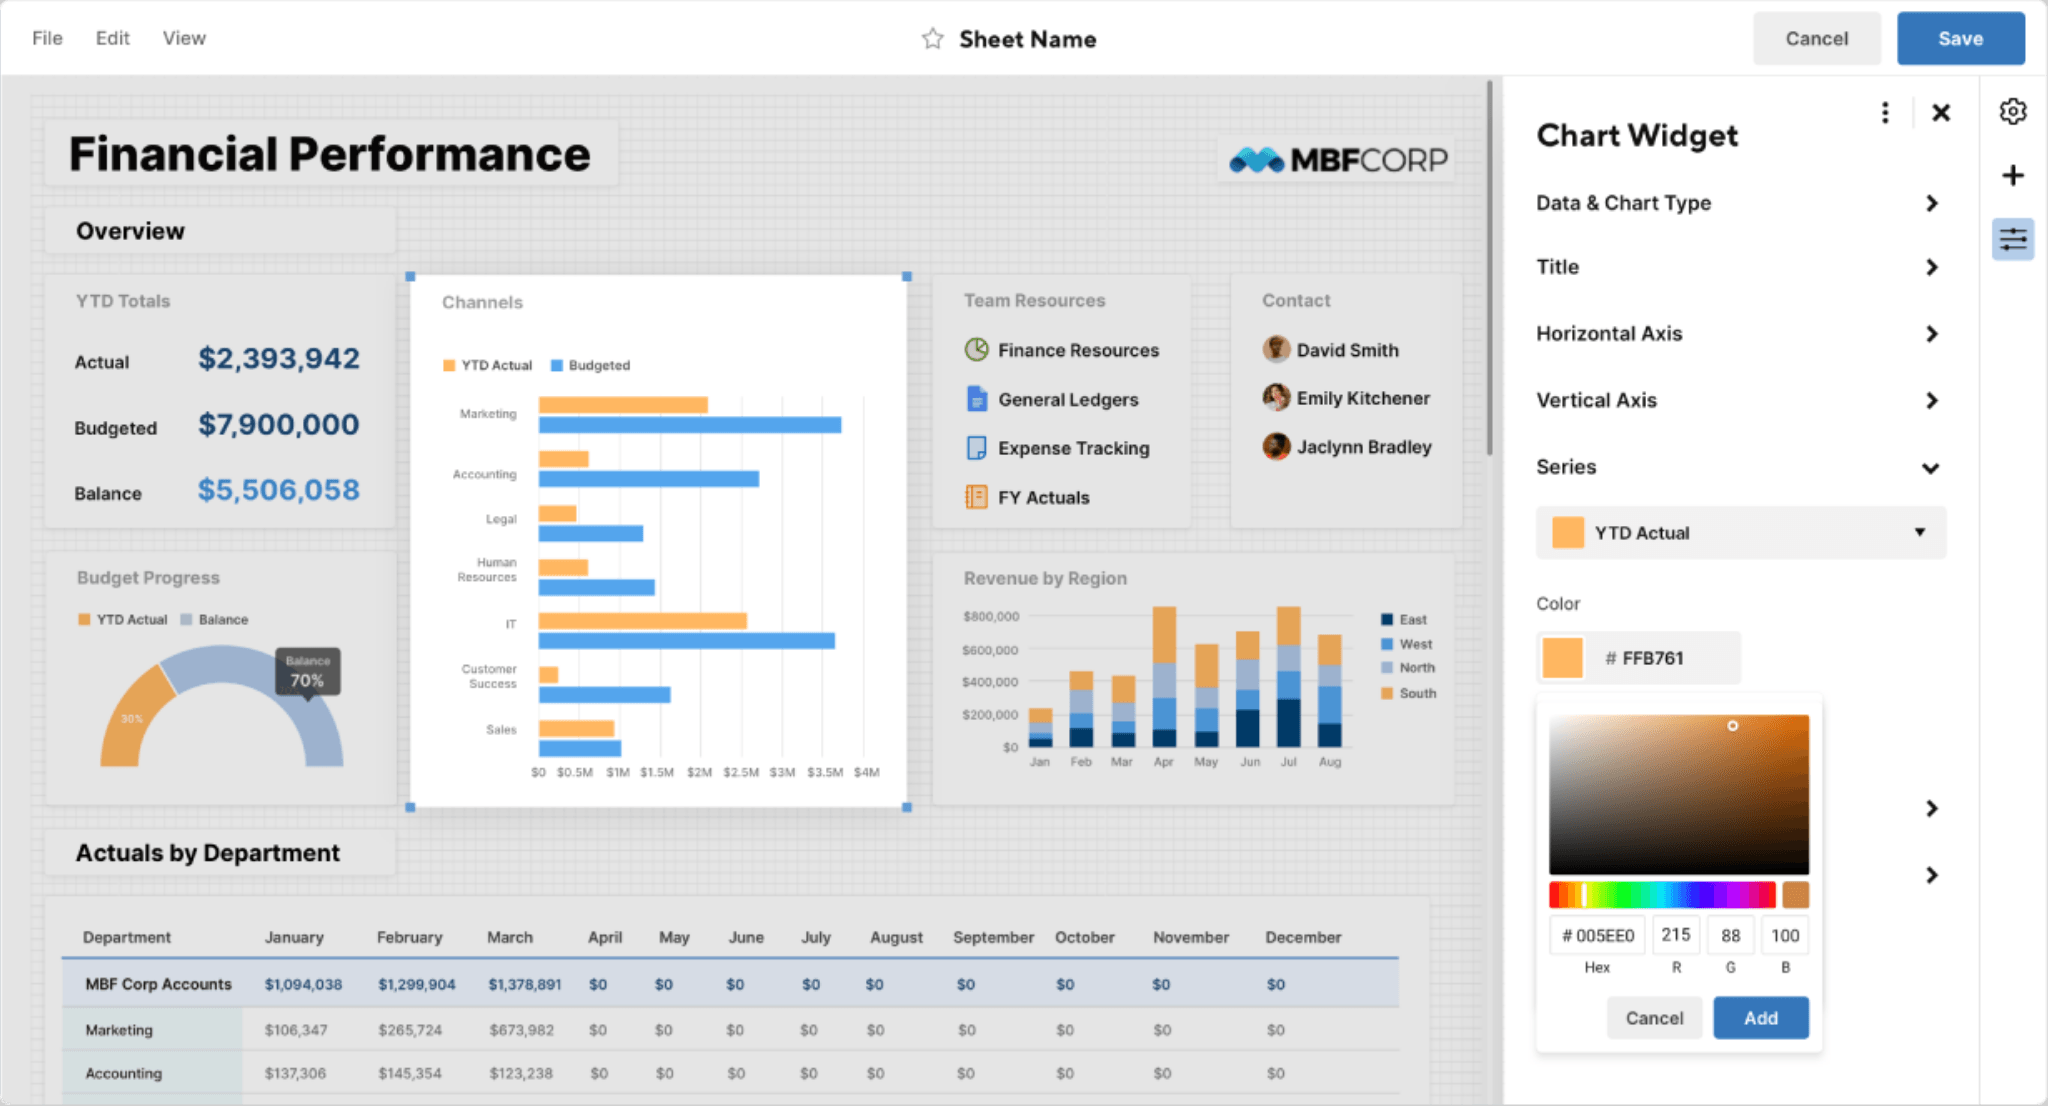The height and width of the screenshot is (1106, 2048).
Task: Open Chart Widget three-dot options menu
Action: point(1885,113)
